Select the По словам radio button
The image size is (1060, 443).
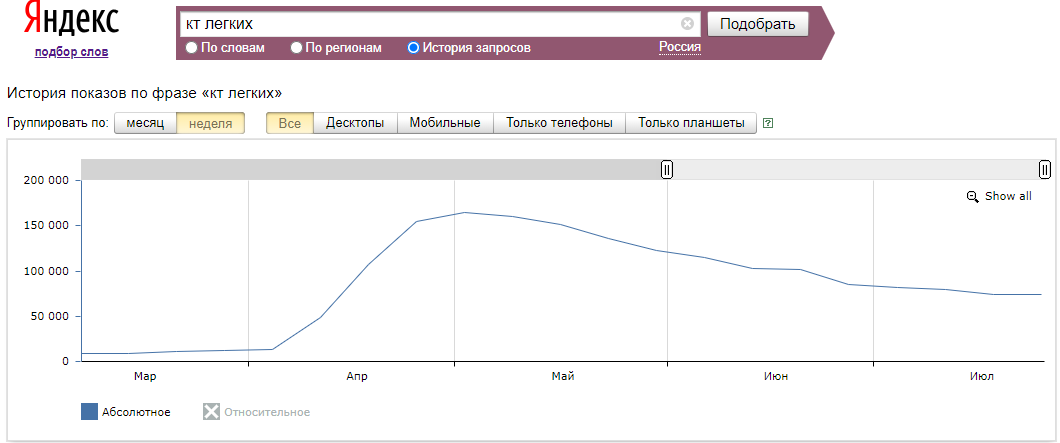coord(191,48)
